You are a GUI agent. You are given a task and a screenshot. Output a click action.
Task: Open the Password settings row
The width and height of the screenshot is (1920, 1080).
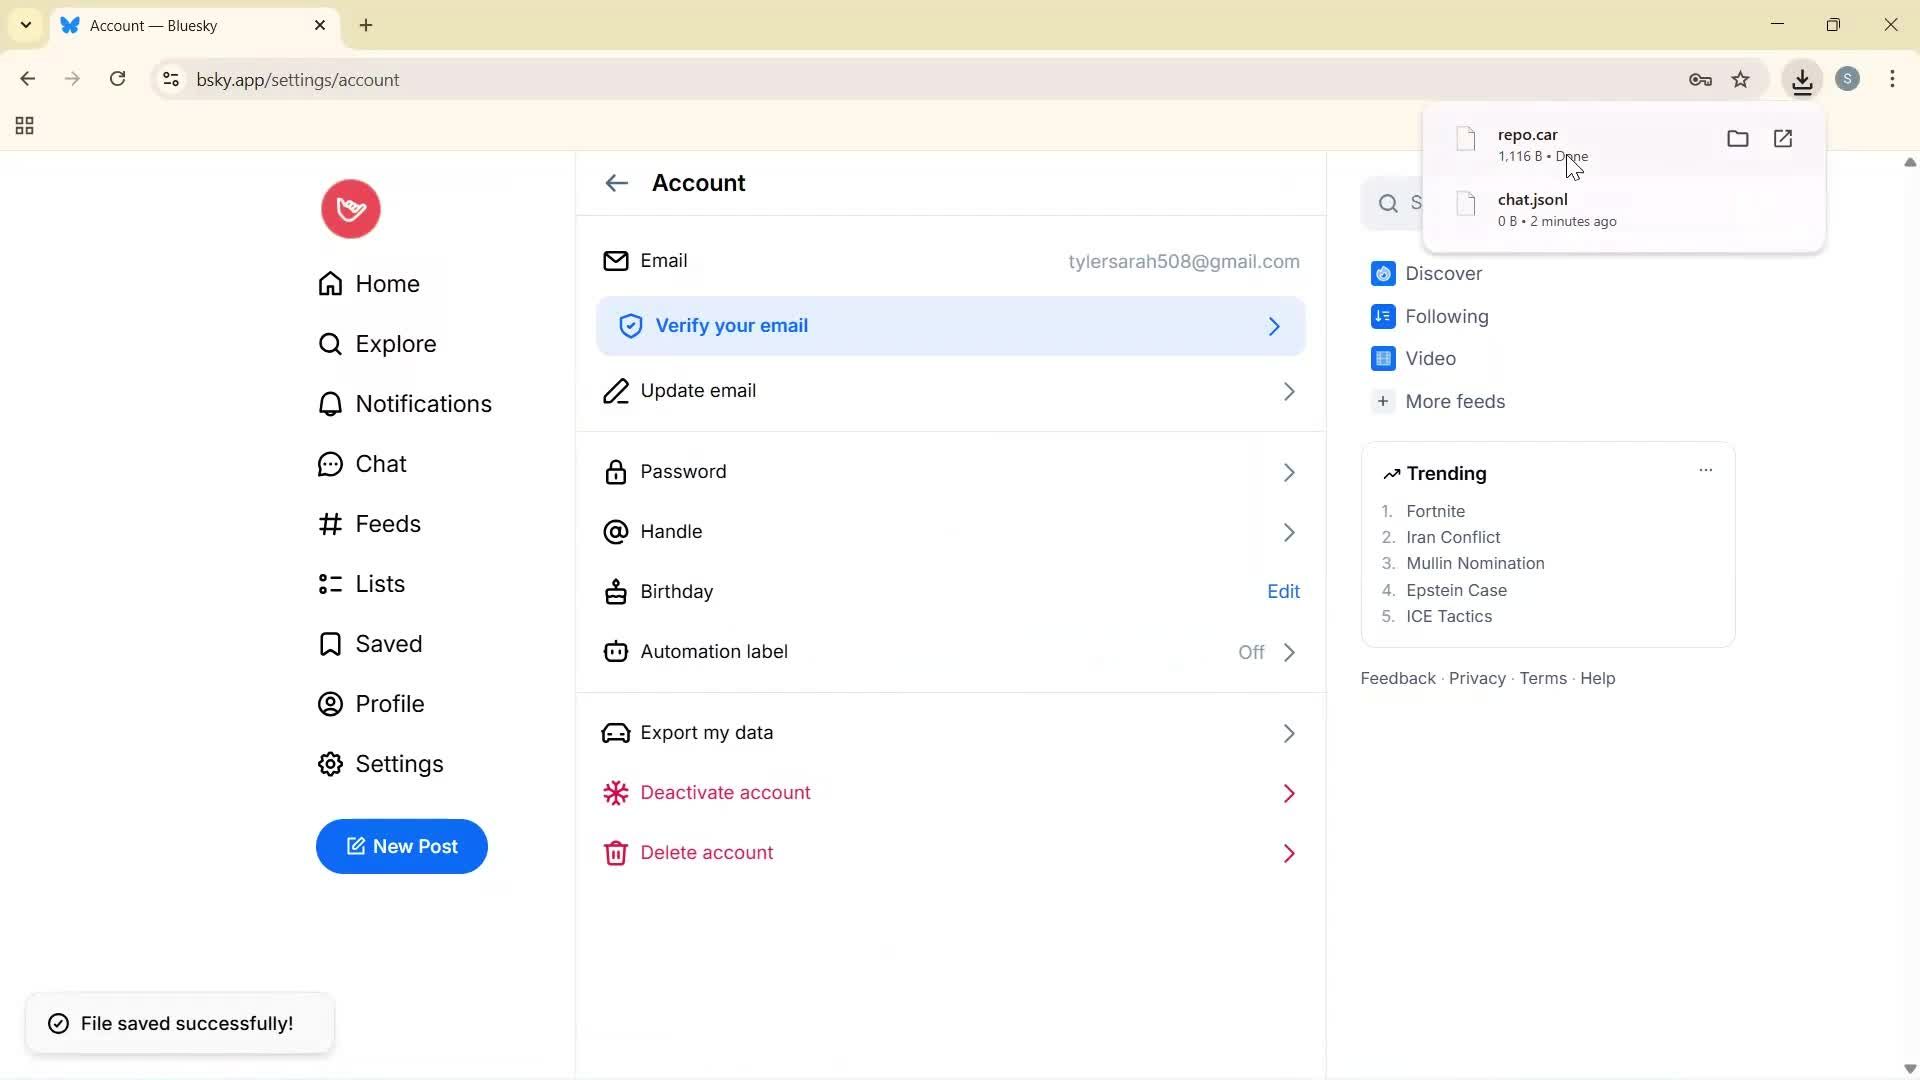coord(950,472)
